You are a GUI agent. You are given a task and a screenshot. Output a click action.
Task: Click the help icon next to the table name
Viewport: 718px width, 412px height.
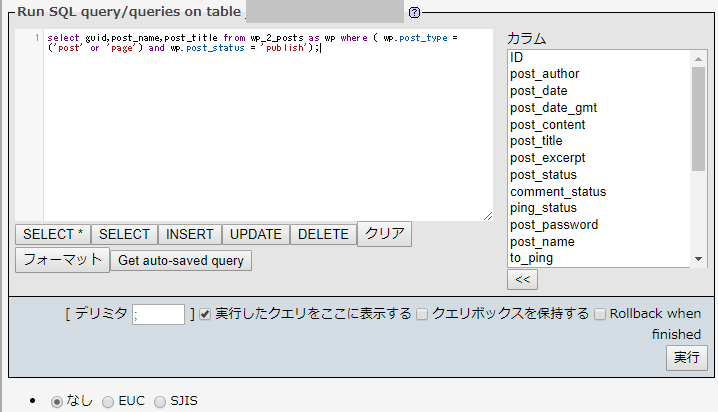414,13
